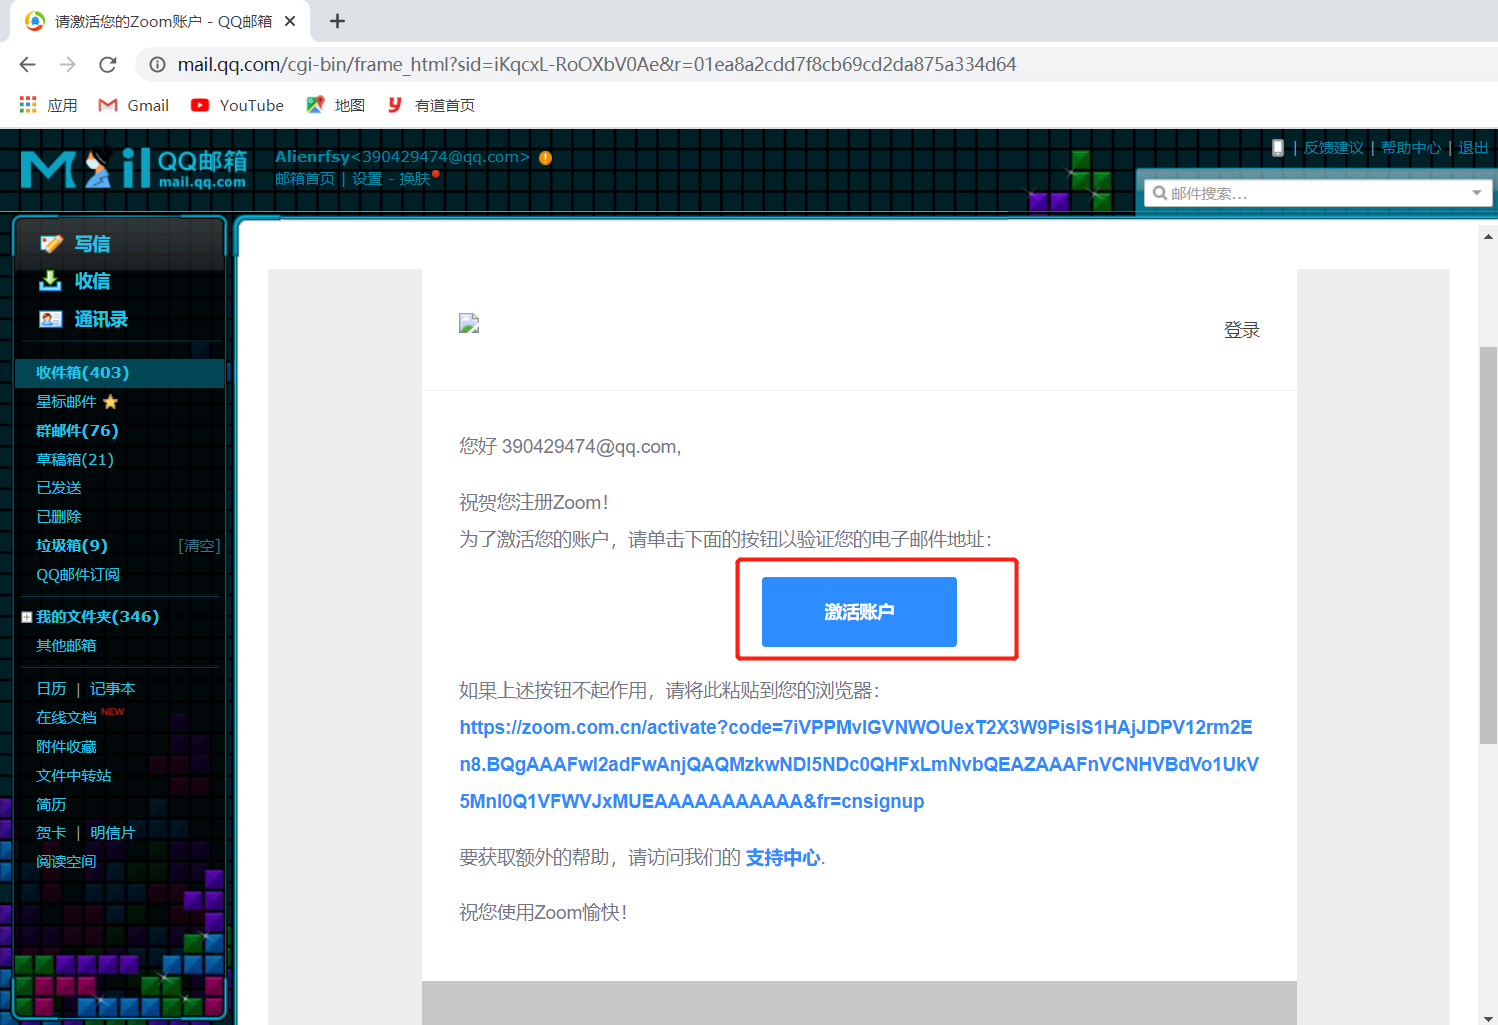Click the 邮件搜索 search field
The height and width of the screenshot is (1025, 1498).
tap(1318, 193)
